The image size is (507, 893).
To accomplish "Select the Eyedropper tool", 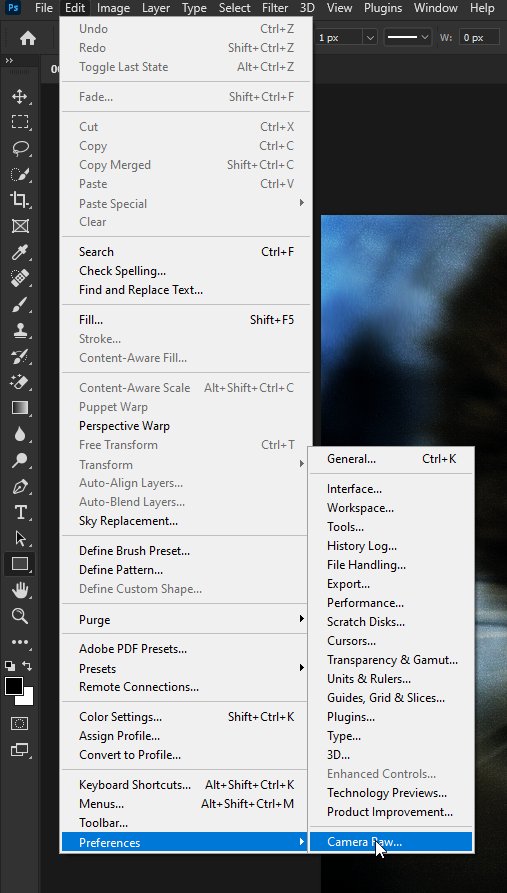I will click(20, 252).
